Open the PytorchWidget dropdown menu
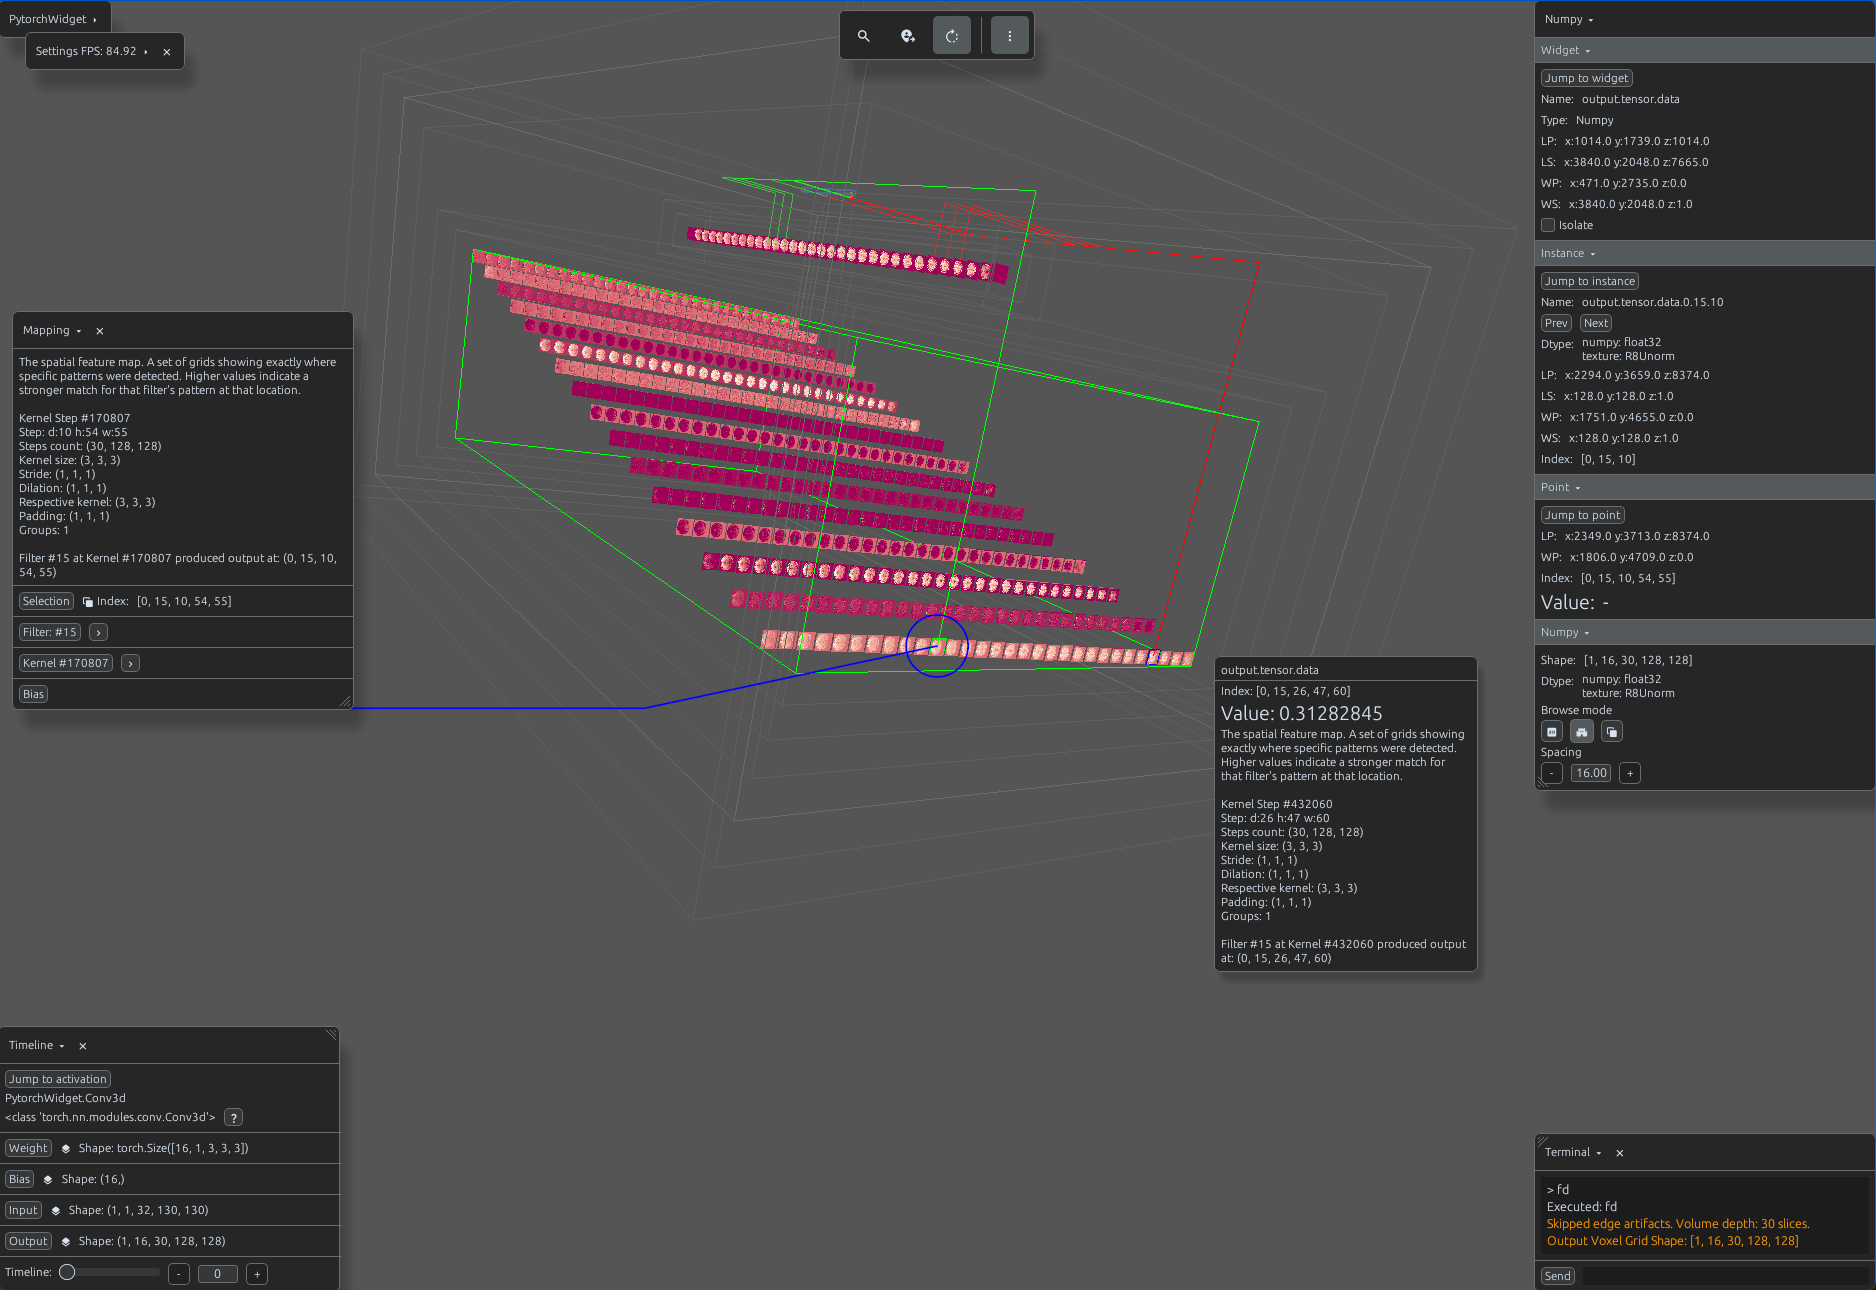Screen dimensions: 1876x1290 click(53, 19)
